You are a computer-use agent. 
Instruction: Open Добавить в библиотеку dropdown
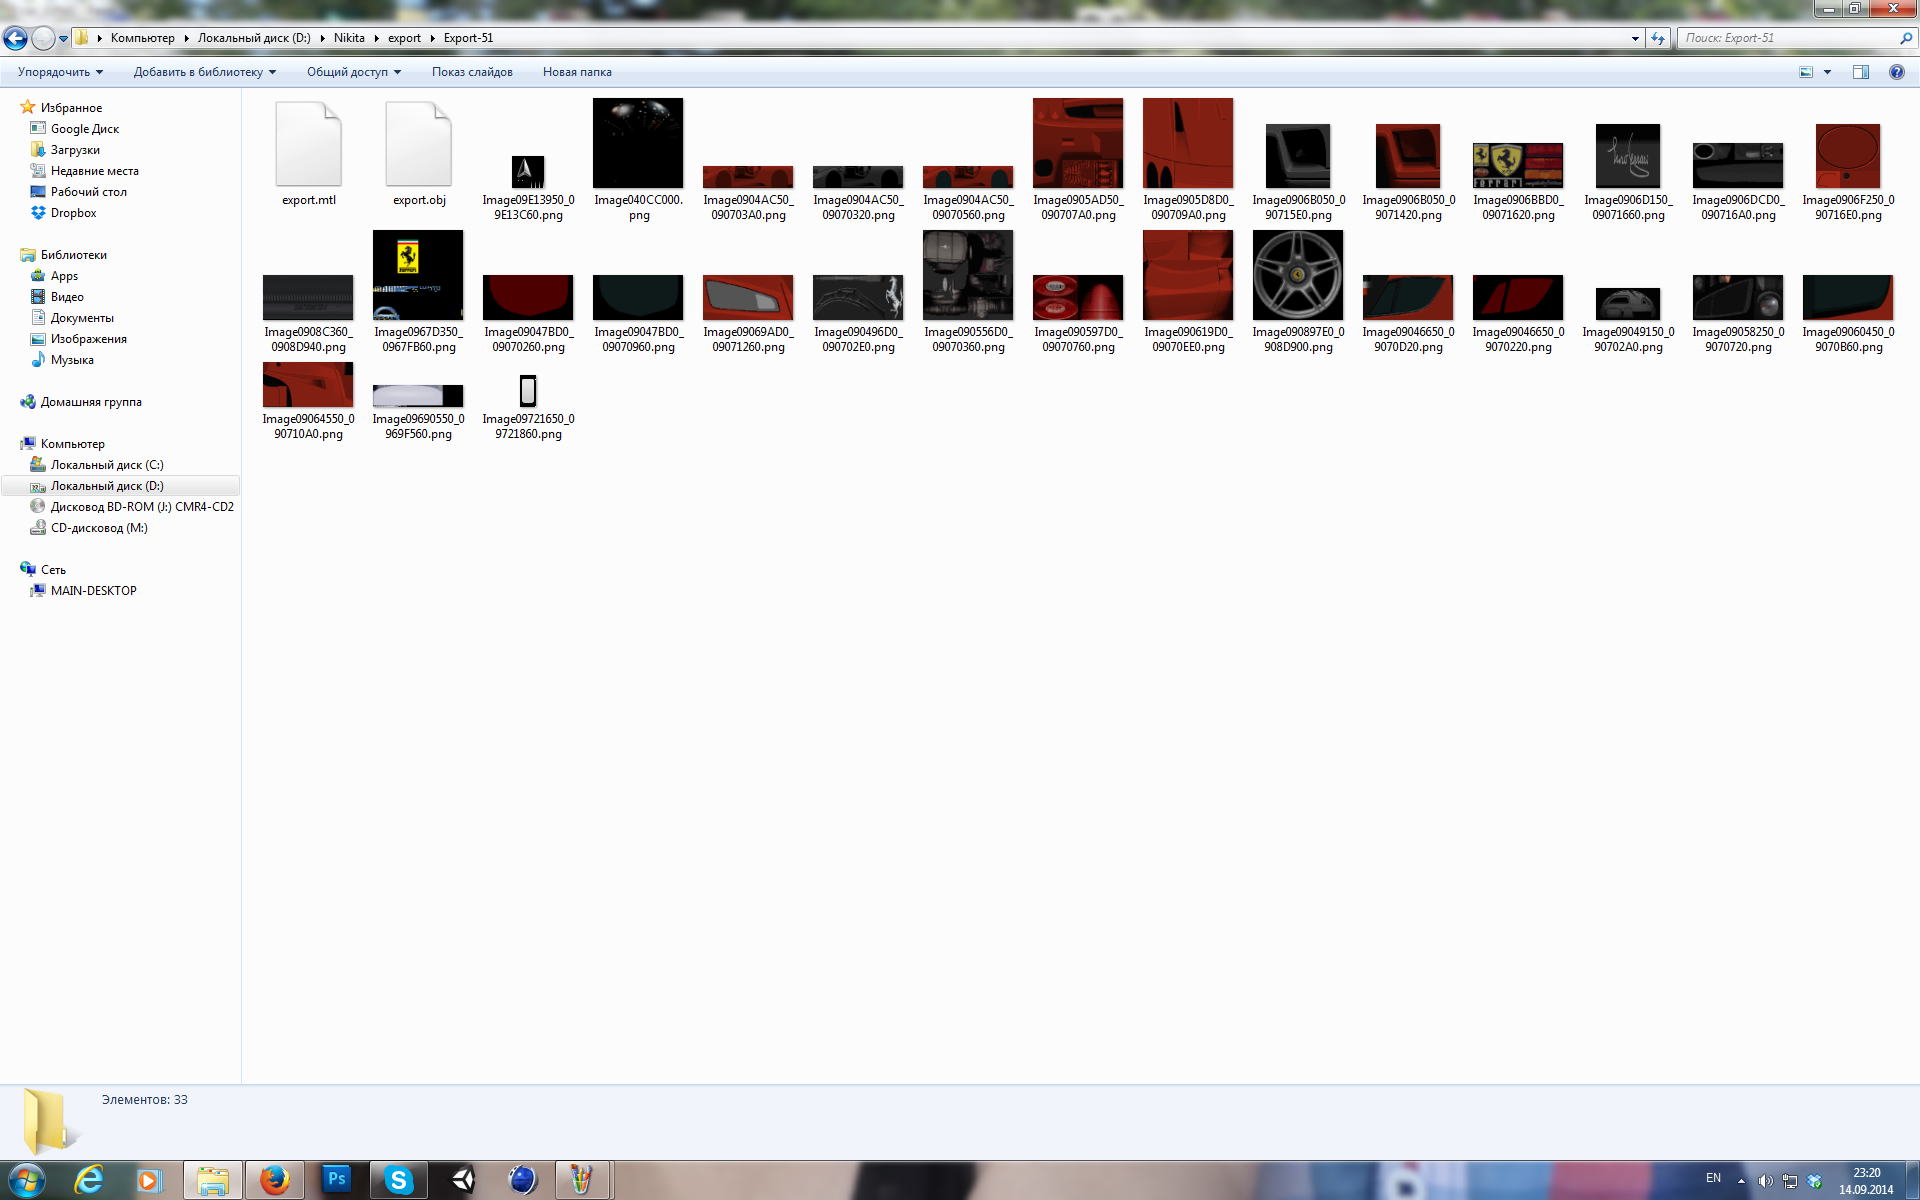coord(204,72)
